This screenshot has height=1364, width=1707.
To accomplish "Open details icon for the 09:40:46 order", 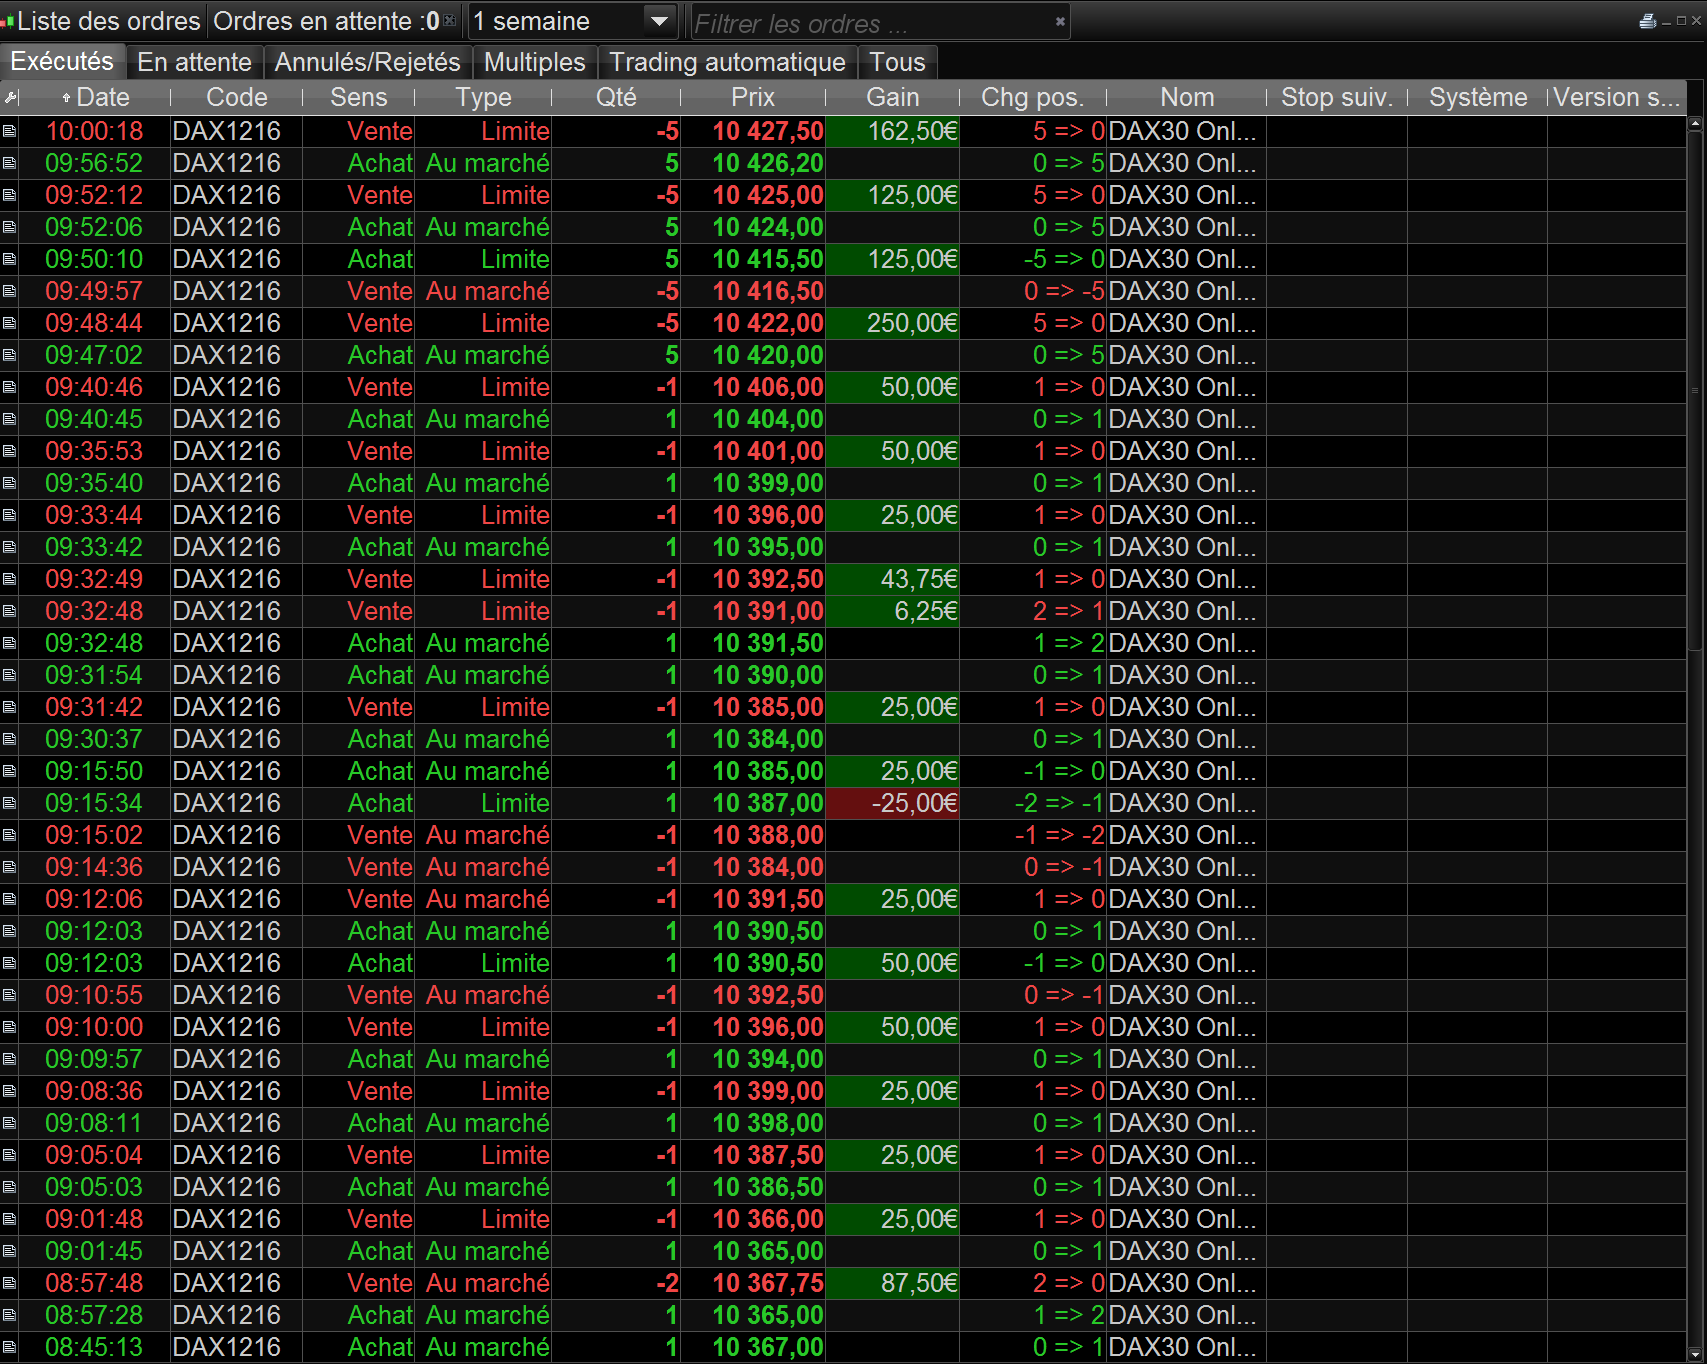I will pyautogui.click(x=9, y=387).
